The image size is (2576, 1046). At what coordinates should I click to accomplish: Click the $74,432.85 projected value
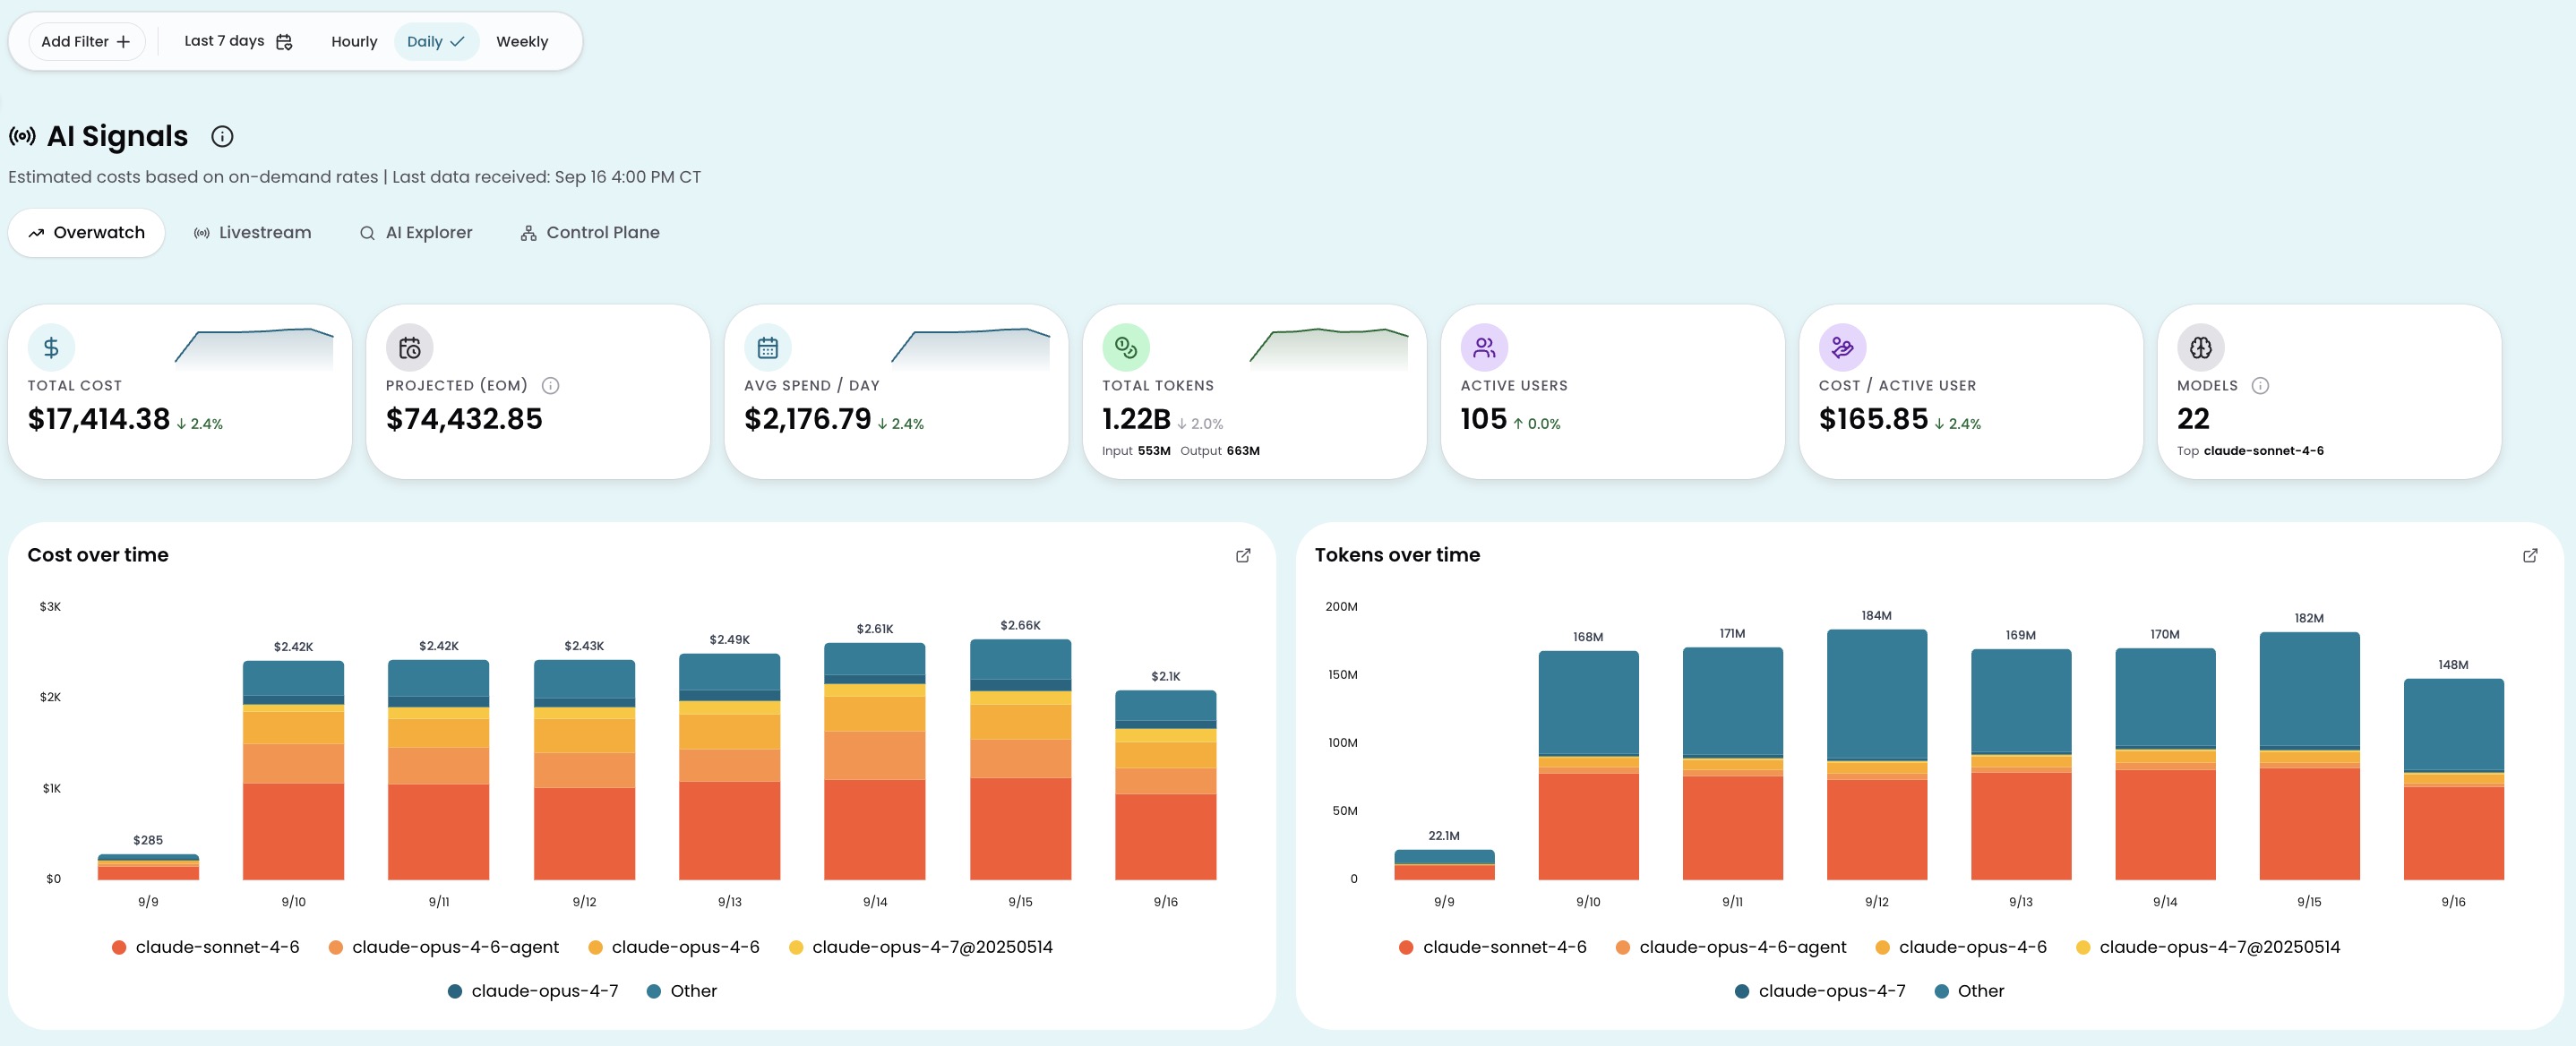click(x=464, y=419)
